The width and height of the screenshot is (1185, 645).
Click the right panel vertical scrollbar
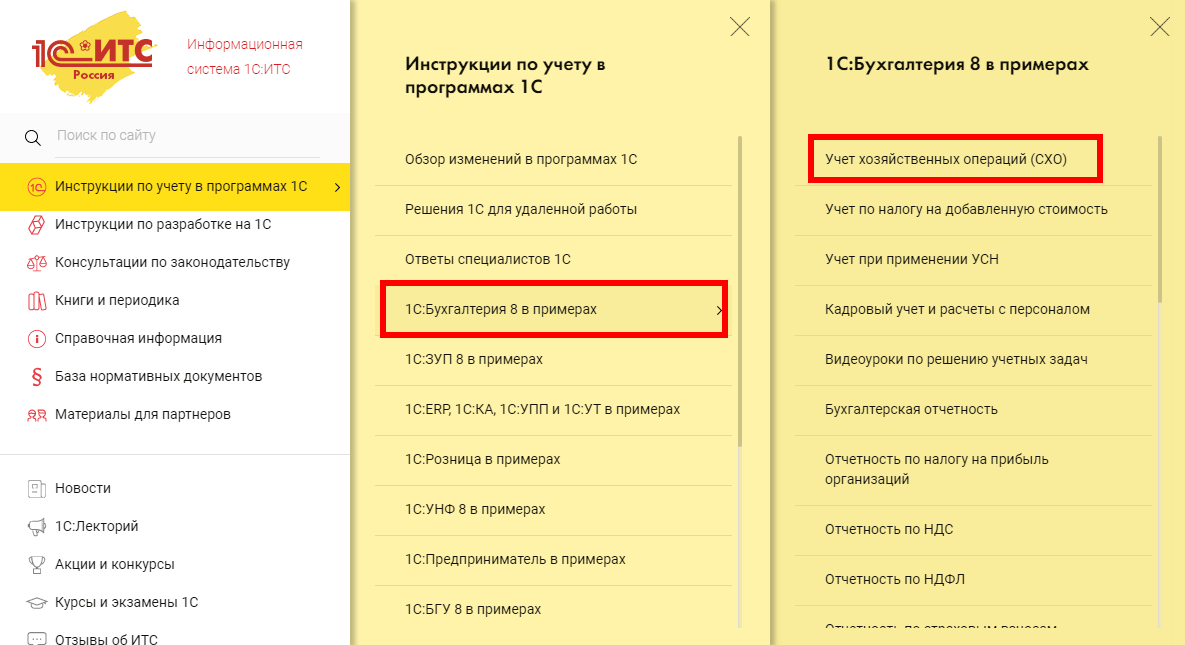(1159, 219)
